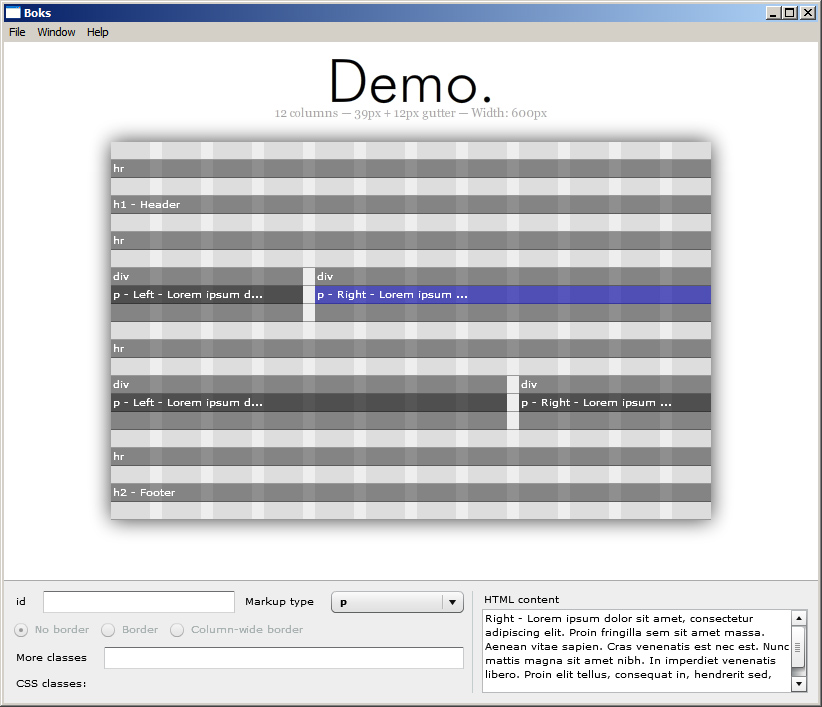Screen dimensions: 822x707
Task: Maximize the Boks window
Action: point(790,13)
